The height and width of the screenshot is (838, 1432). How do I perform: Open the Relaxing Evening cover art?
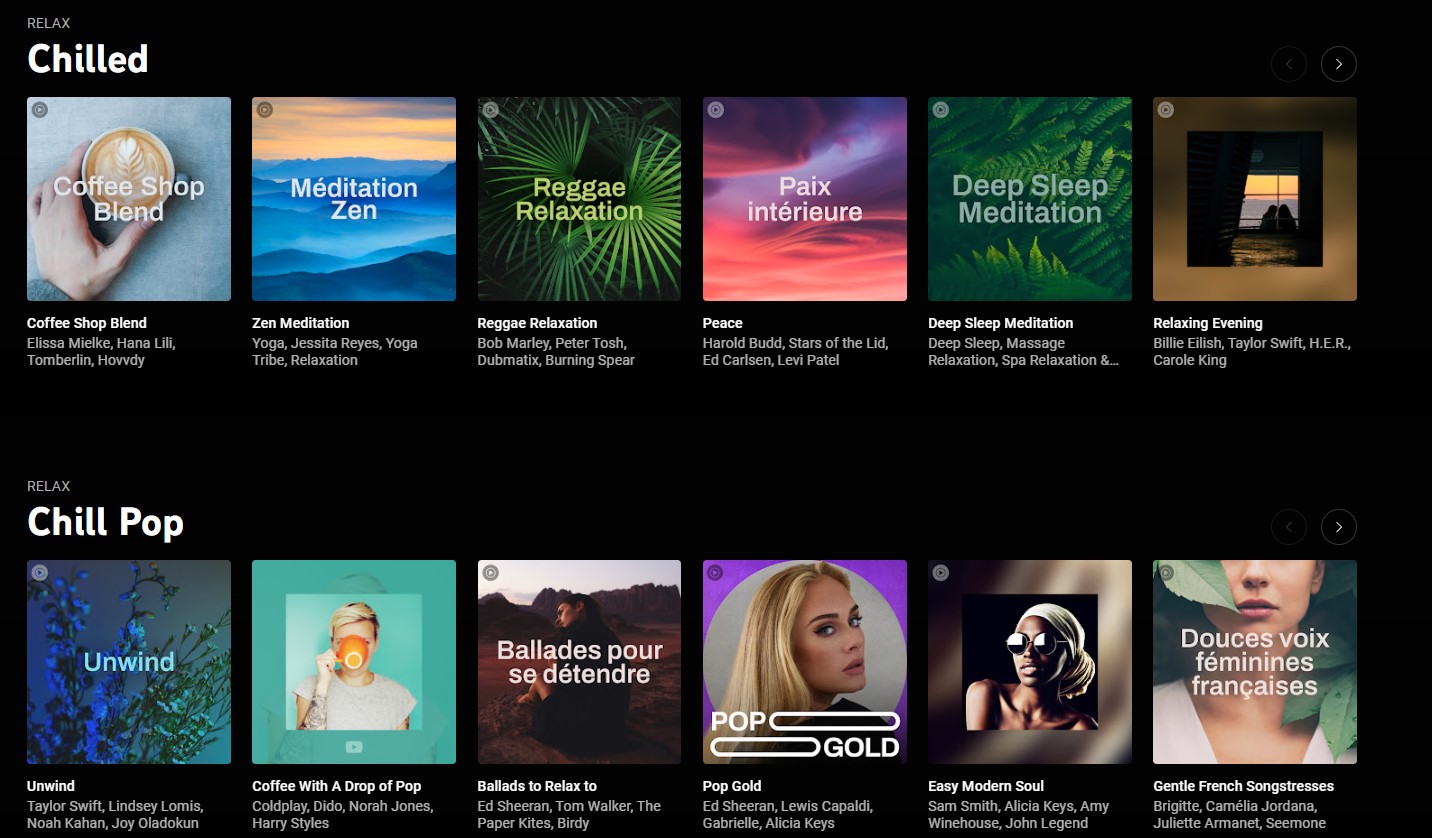click(1254, 198)
